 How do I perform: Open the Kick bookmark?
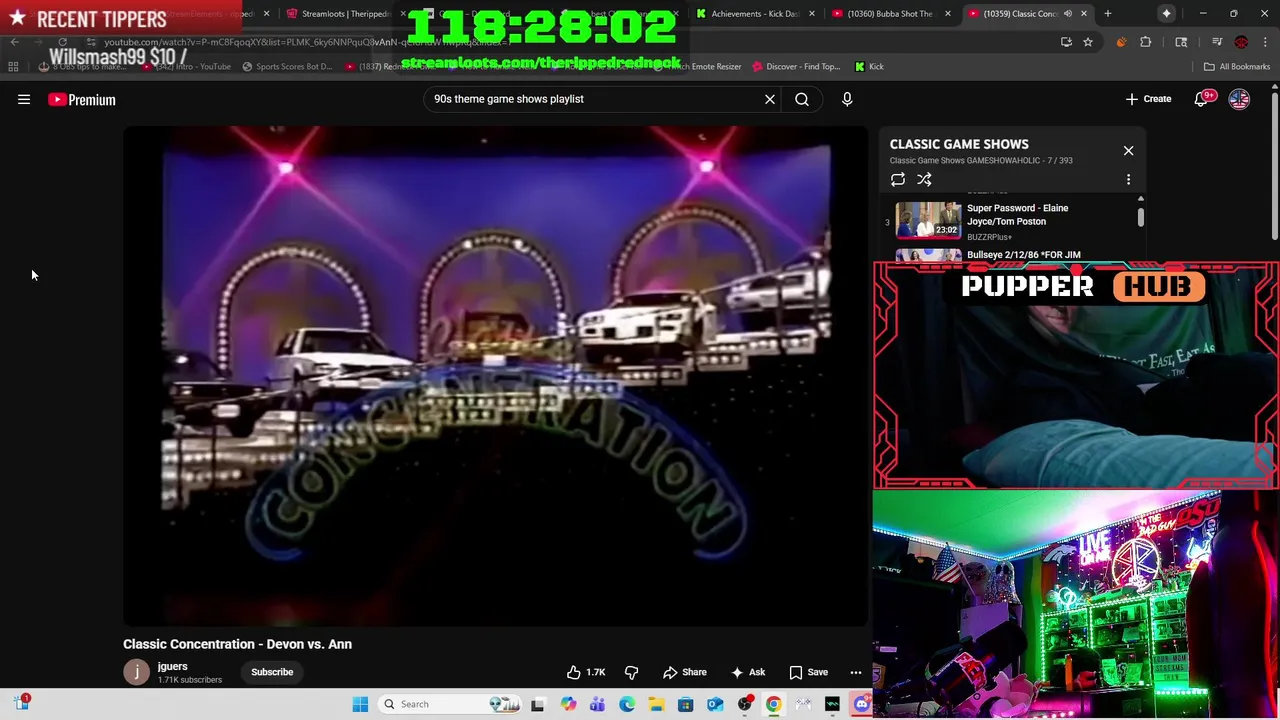point(869,66)
